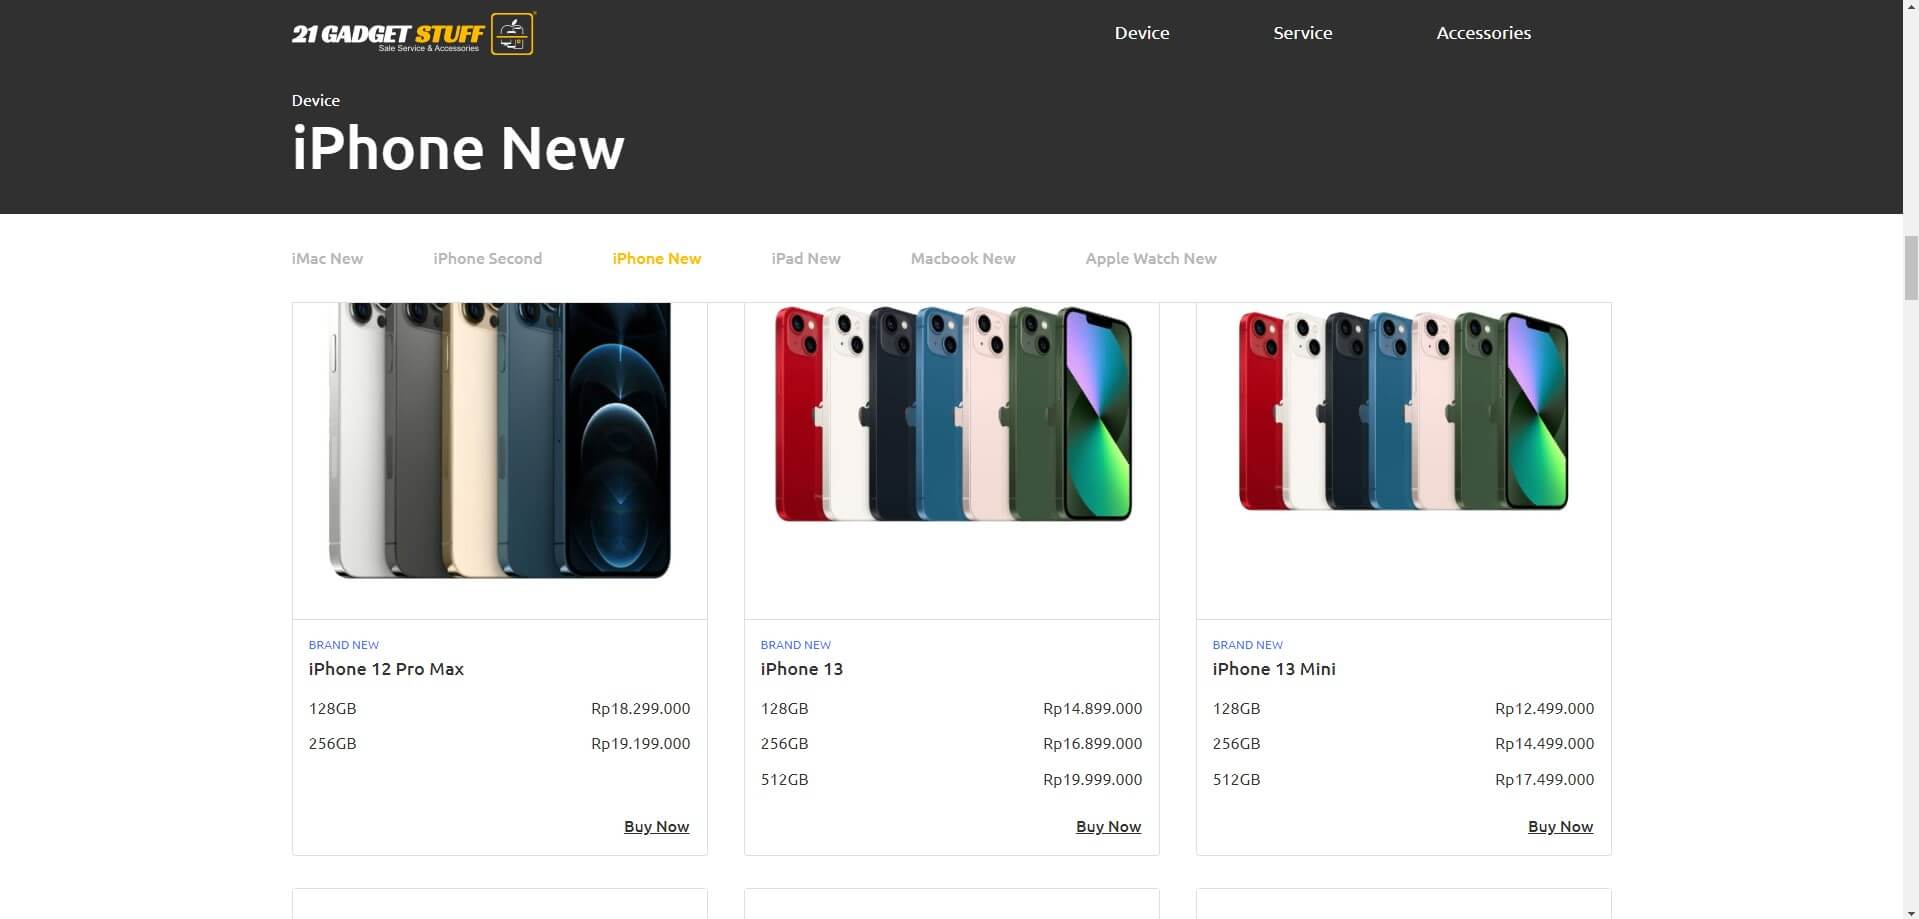Screen dimensions: 1919x919
Task: Click the page vertical scrollbar thumb
Action: pos(1910,268)
